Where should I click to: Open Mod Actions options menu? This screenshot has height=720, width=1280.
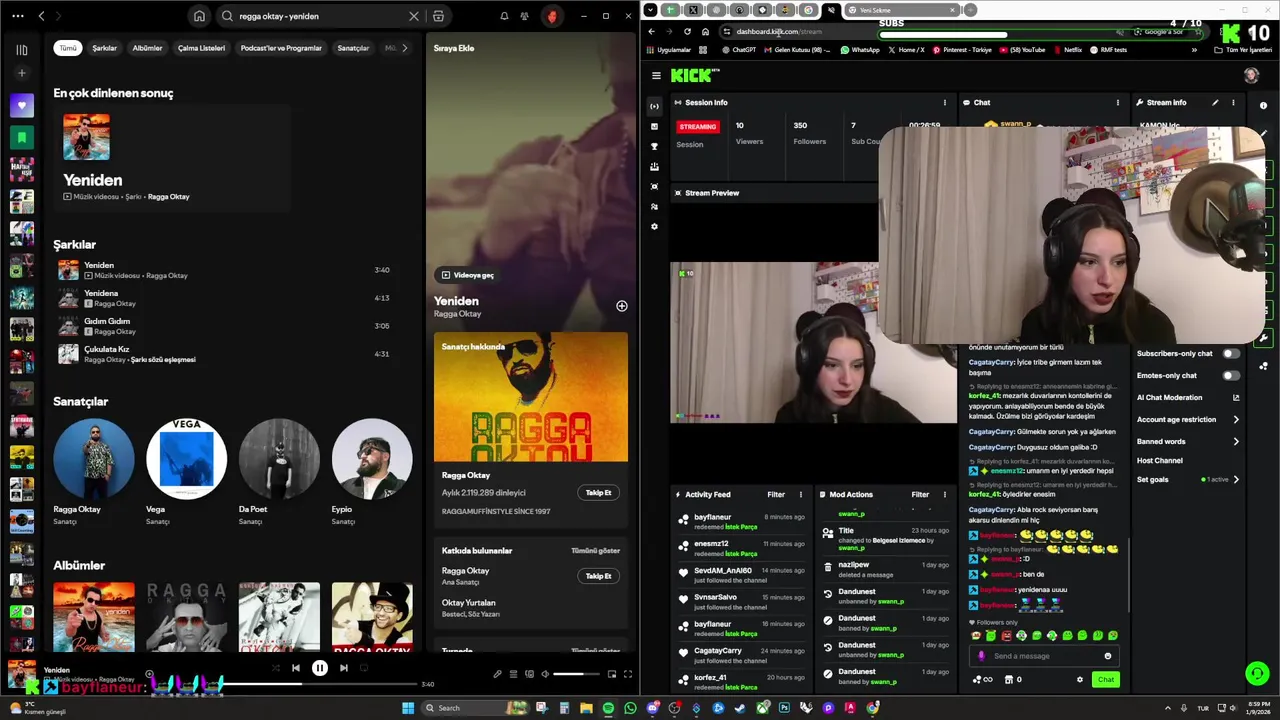tap(944, 494)
